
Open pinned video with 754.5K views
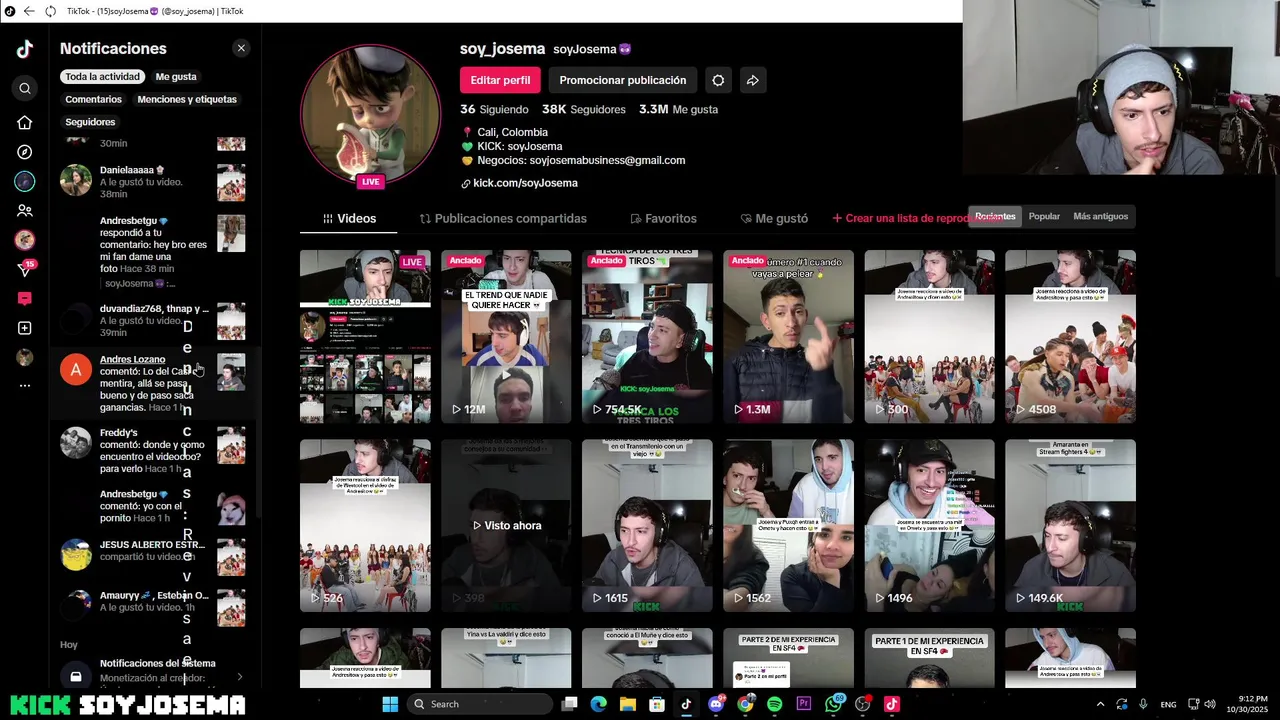coord(647,336)
